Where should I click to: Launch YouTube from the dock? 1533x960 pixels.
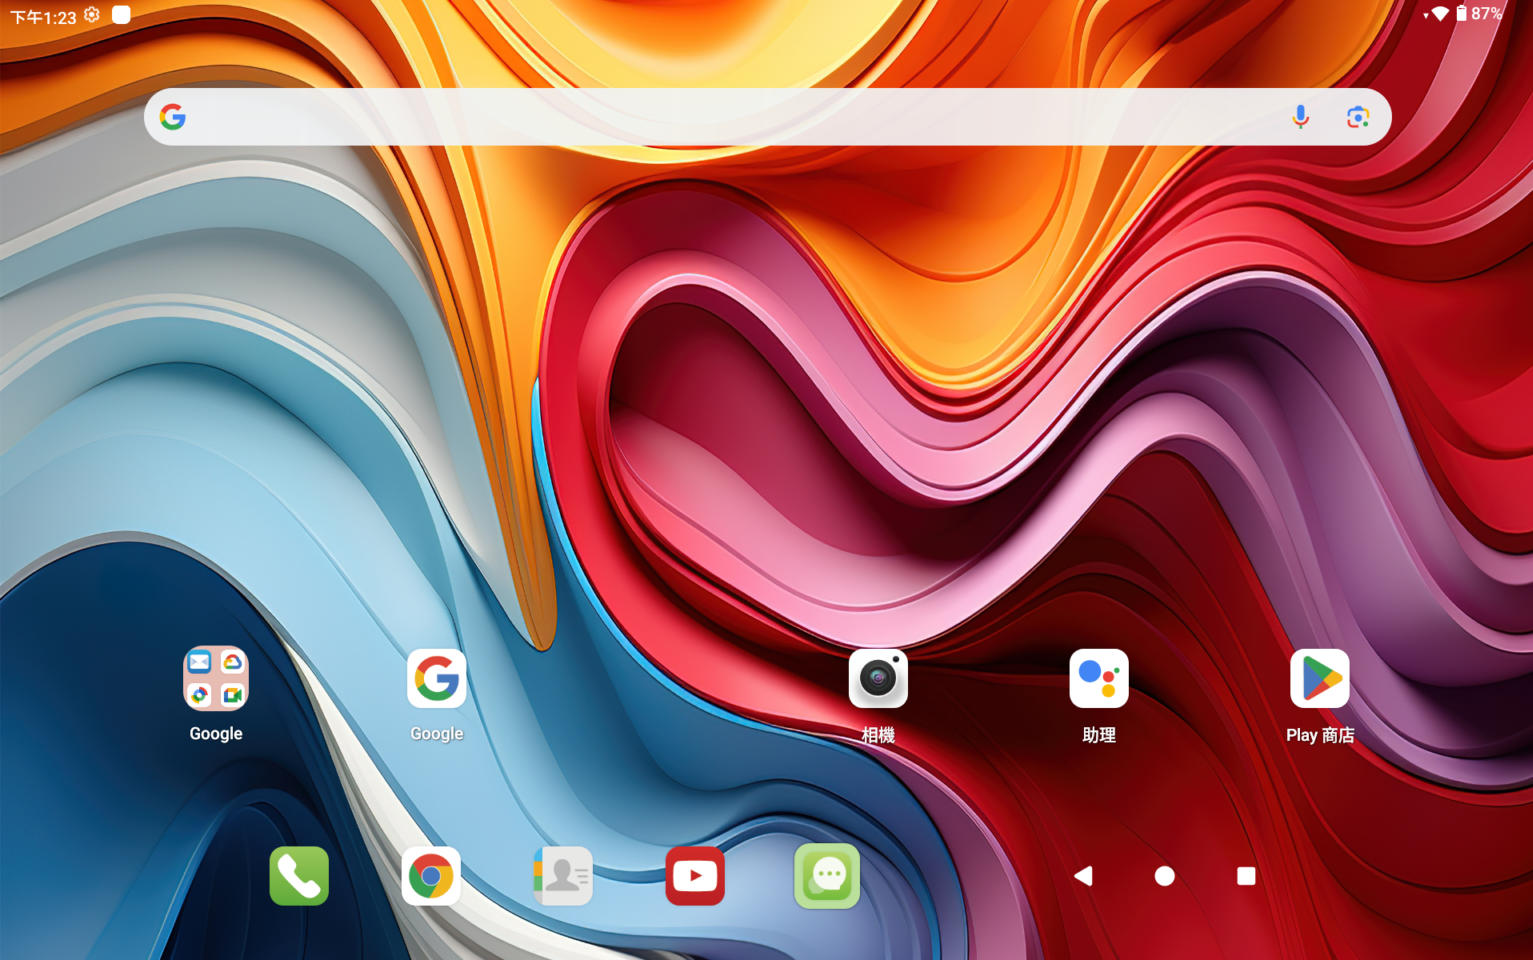tap(695, 876)
